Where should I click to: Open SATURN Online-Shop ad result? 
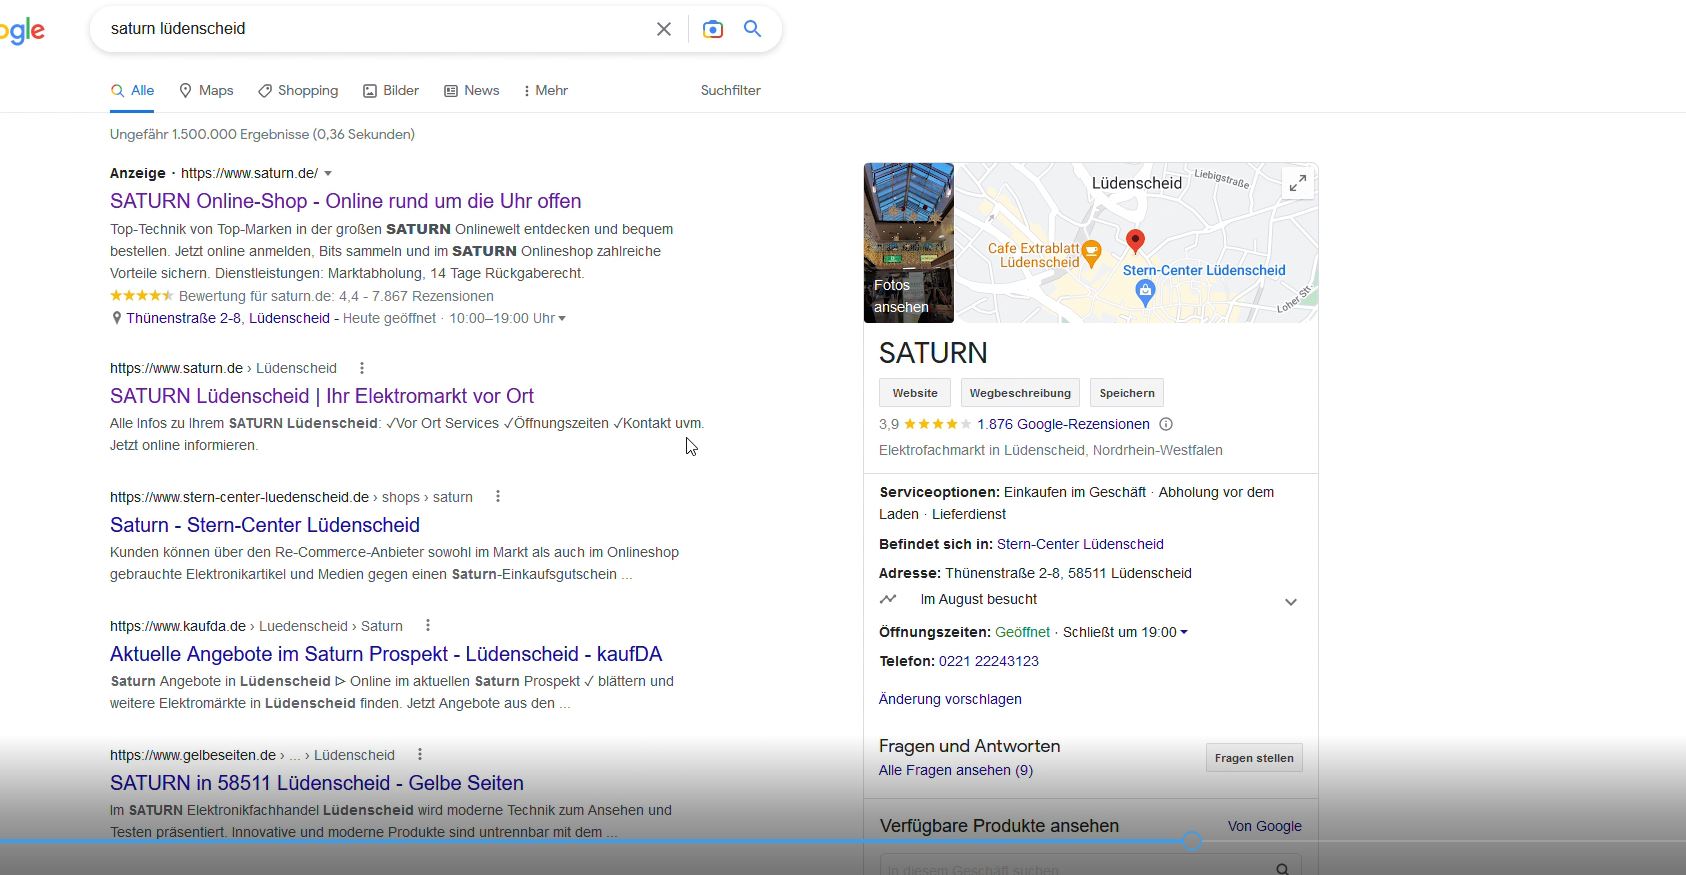coord(345,201)
